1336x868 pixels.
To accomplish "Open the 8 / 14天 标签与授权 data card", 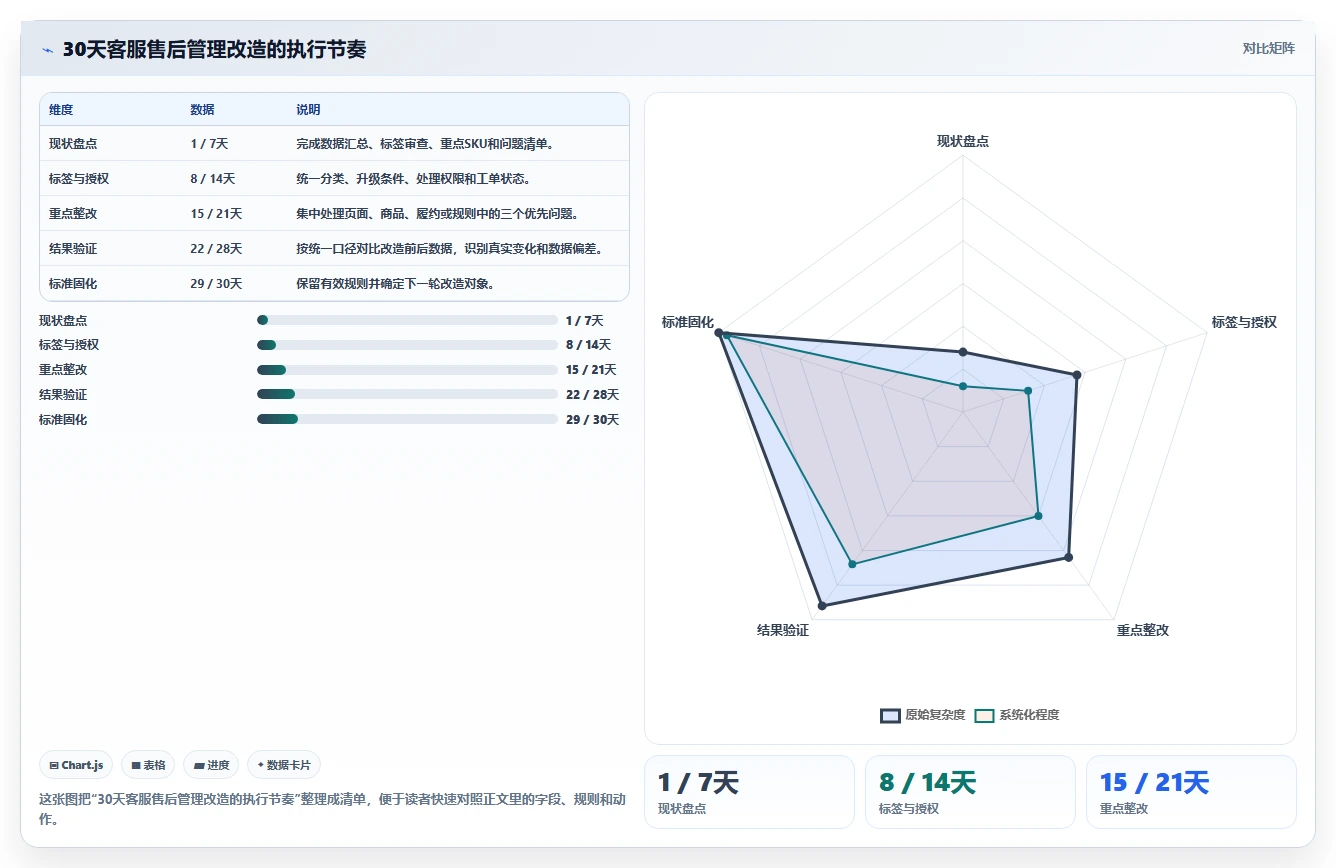I will [x=970, y=792].
